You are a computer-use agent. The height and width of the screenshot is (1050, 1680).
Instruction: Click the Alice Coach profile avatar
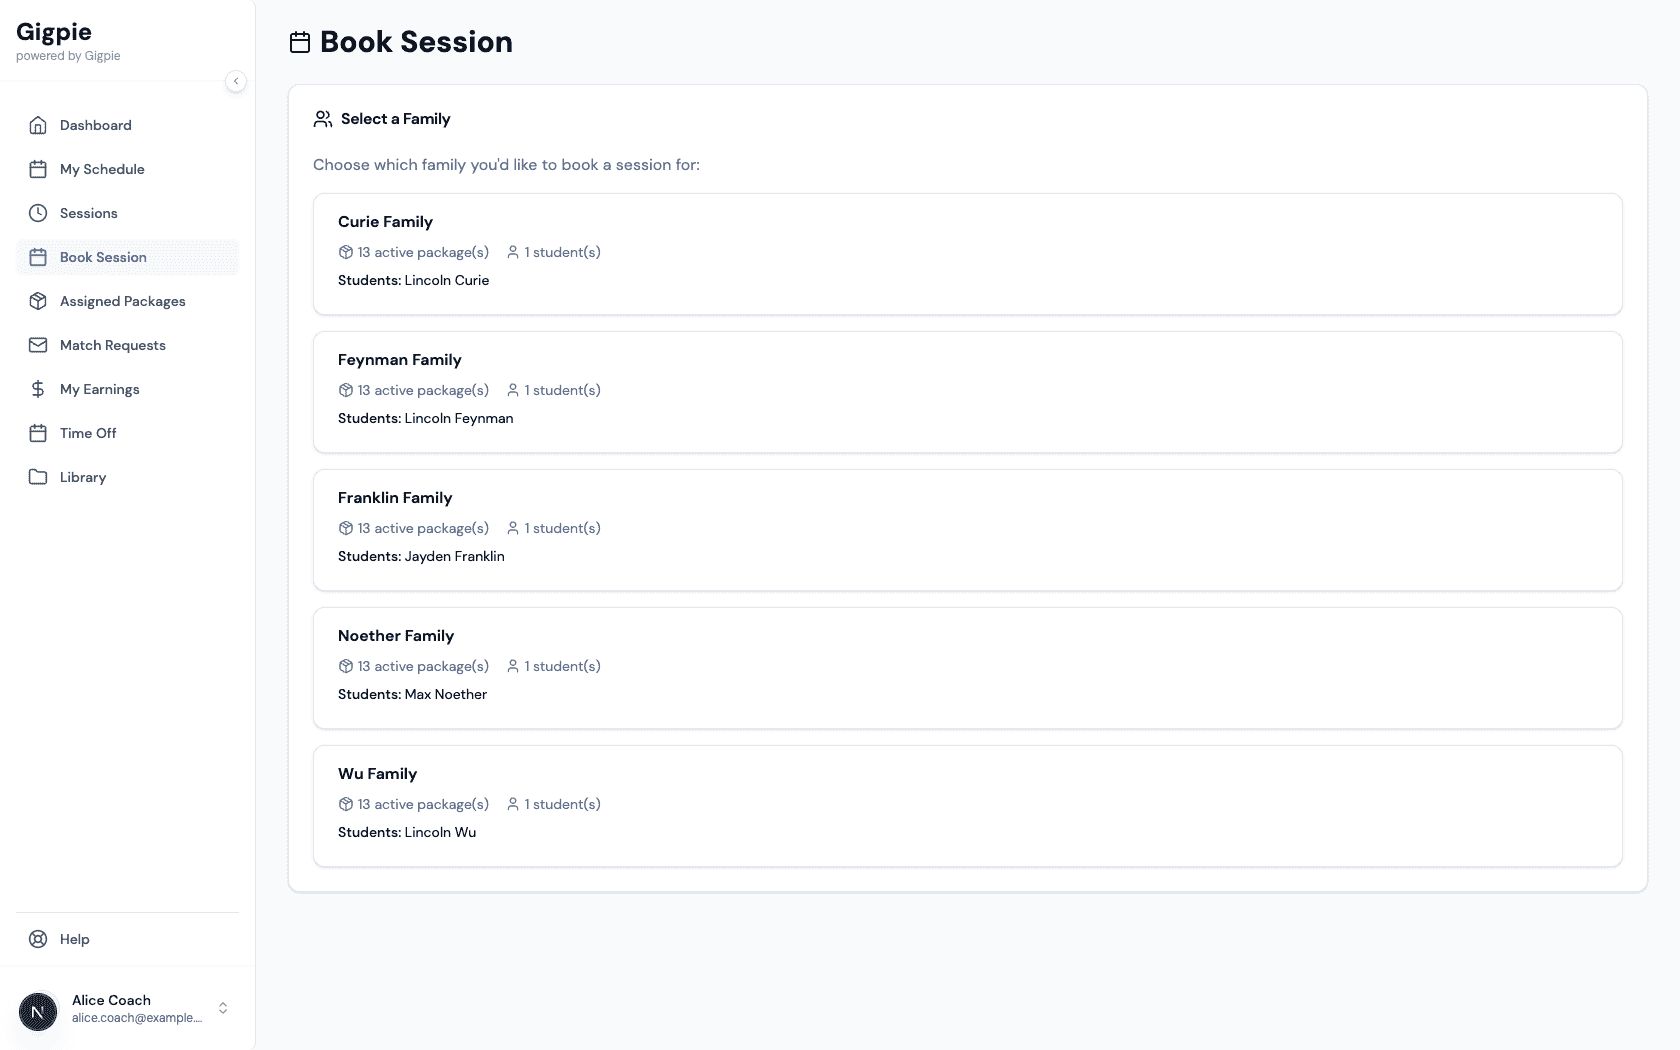tap(38, 1012)
